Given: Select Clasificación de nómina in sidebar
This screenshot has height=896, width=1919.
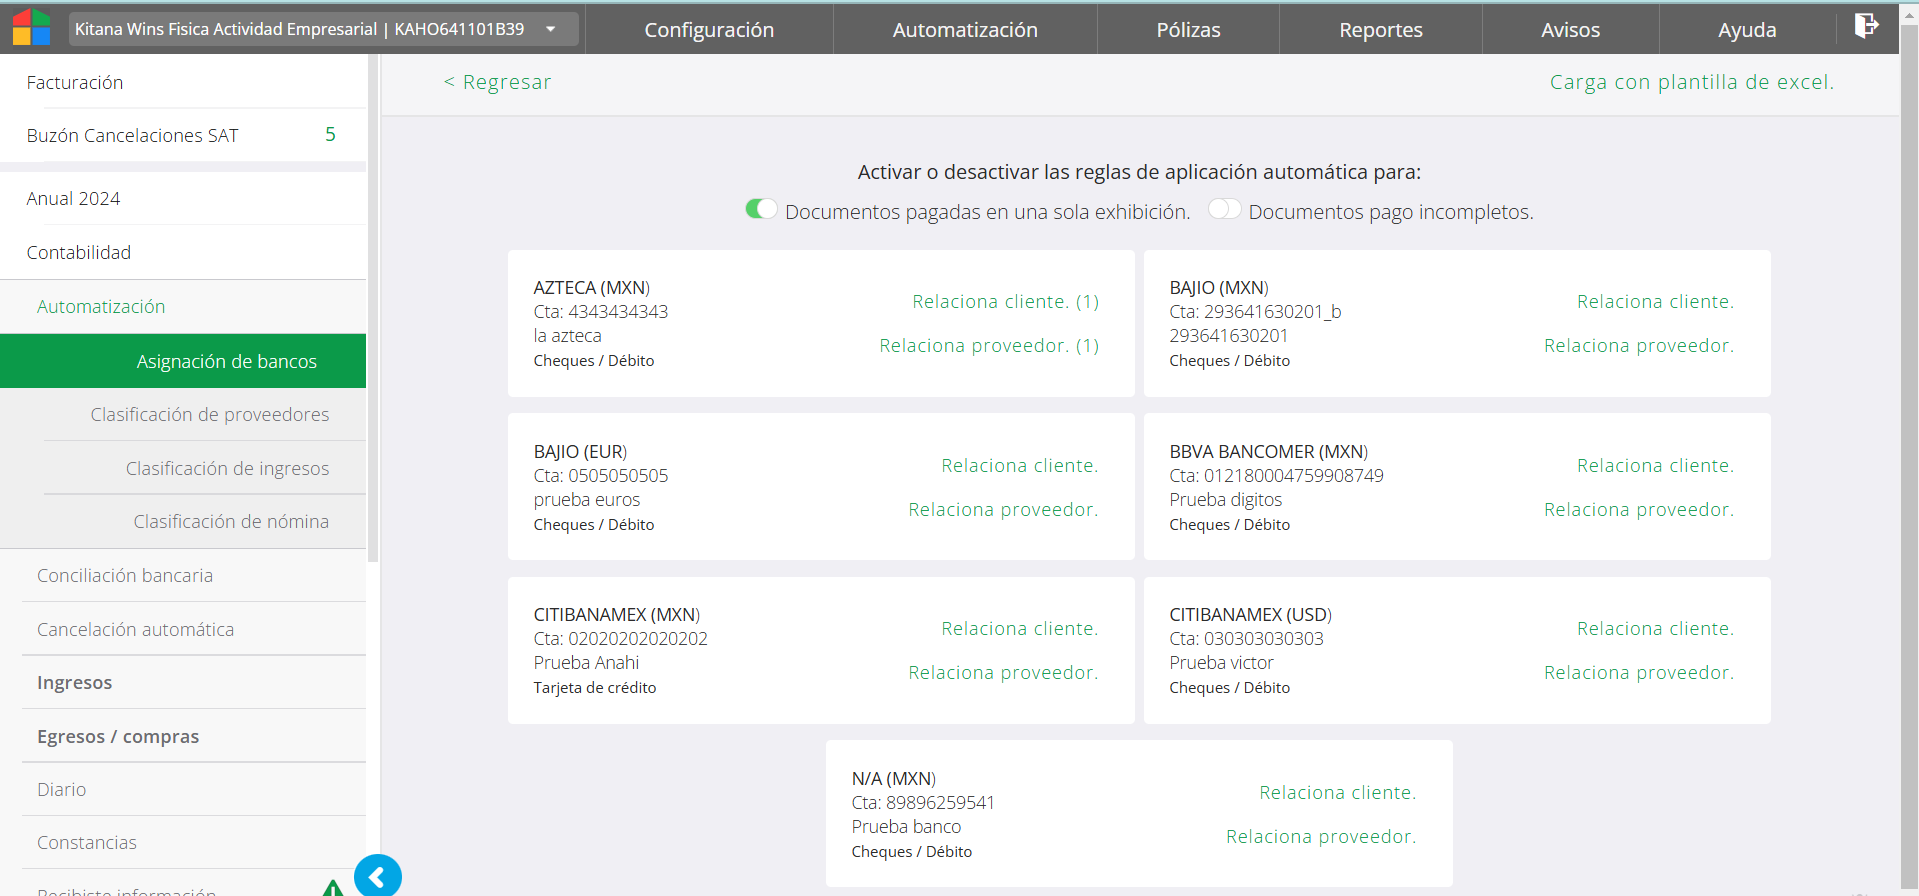Looking at the screenshot, I should click(x=231, y=522).
